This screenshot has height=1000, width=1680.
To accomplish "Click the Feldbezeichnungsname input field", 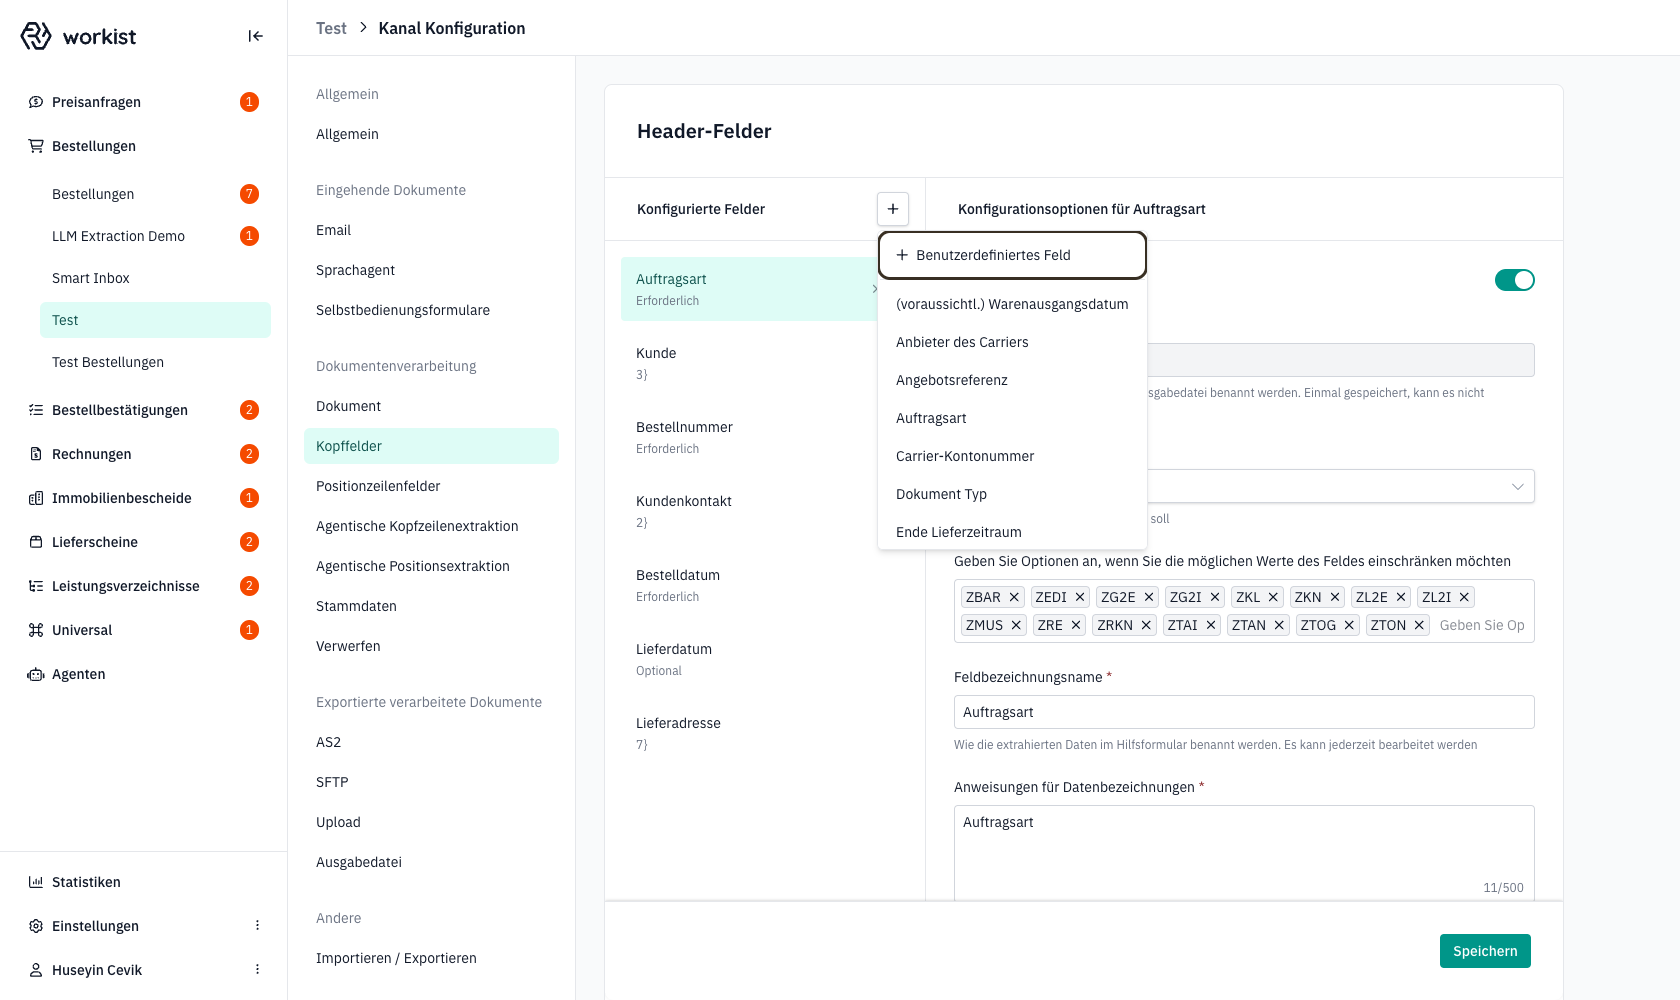I will 1244,712.
